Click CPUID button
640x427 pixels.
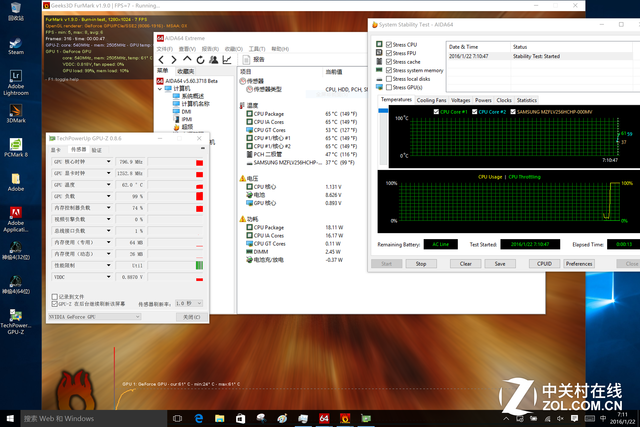click(x=544, y=264)
